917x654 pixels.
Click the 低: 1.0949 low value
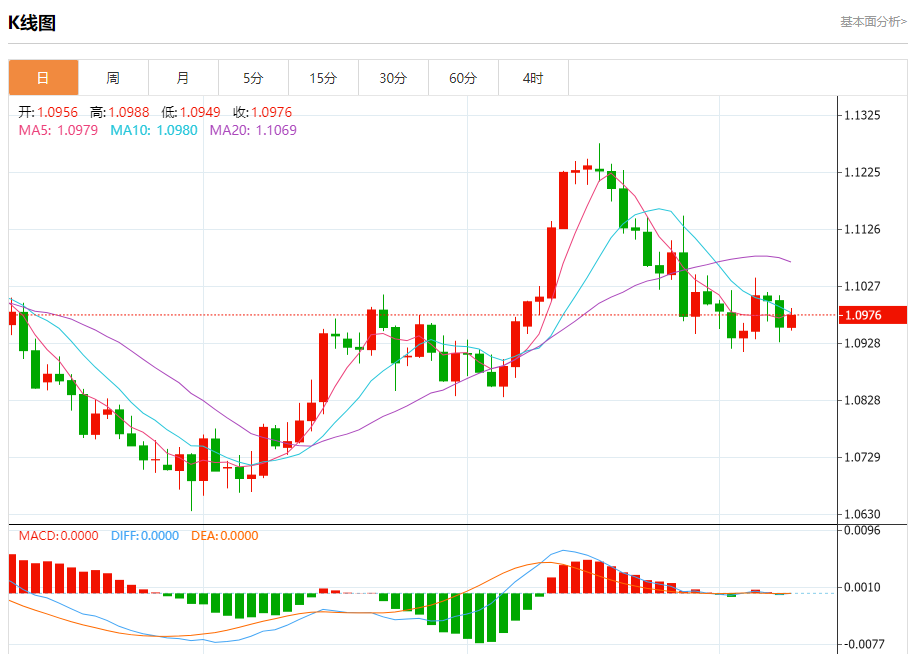coord(191,112)
